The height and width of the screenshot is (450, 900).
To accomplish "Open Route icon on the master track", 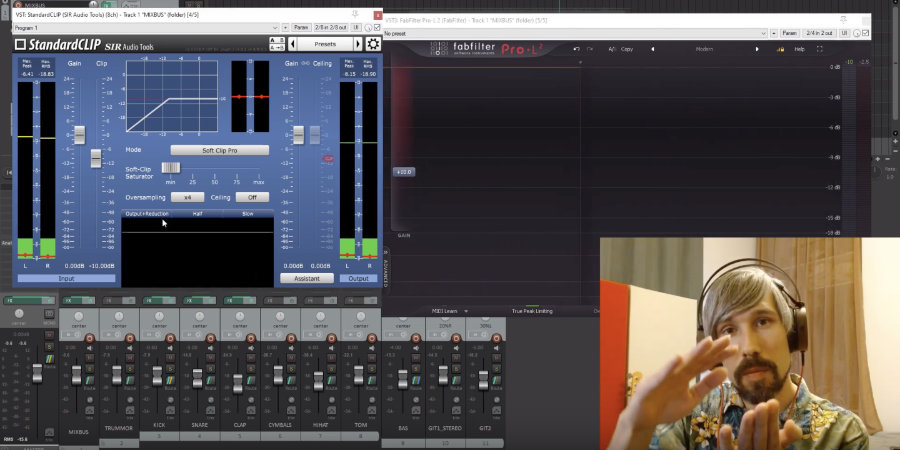I will coord(49,359).
